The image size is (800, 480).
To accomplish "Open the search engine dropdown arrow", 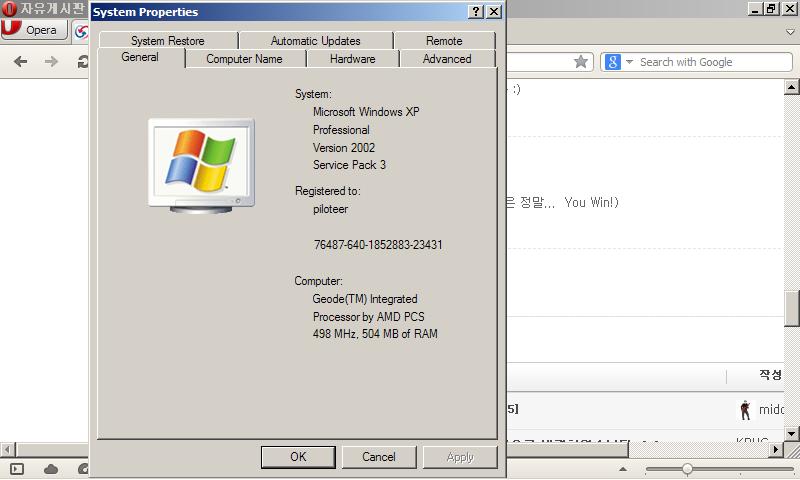I will coord(629,62).
